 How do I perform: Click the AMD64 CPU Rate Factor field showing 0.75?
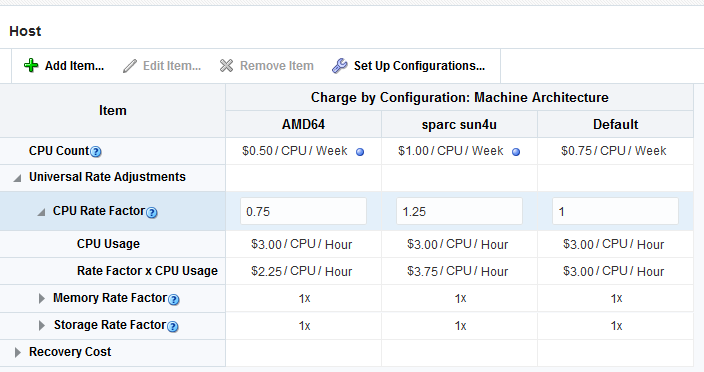pyautogui.click(x=304, y=211)
